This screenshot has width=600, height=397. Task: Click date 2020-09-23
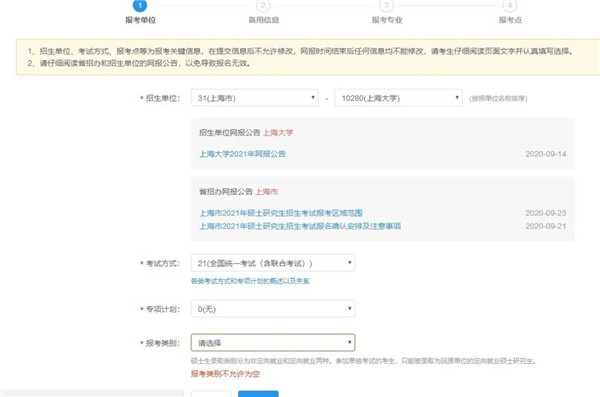click(546, 213)
